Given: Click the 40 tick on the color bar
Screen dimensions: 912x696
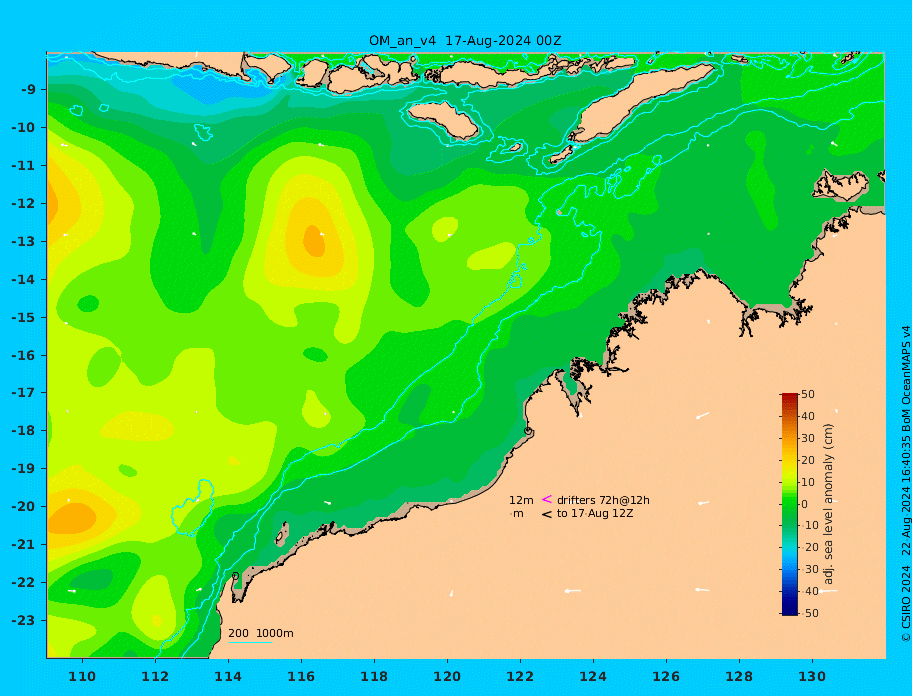Looking at the screenshot, I should coord(808,416).
